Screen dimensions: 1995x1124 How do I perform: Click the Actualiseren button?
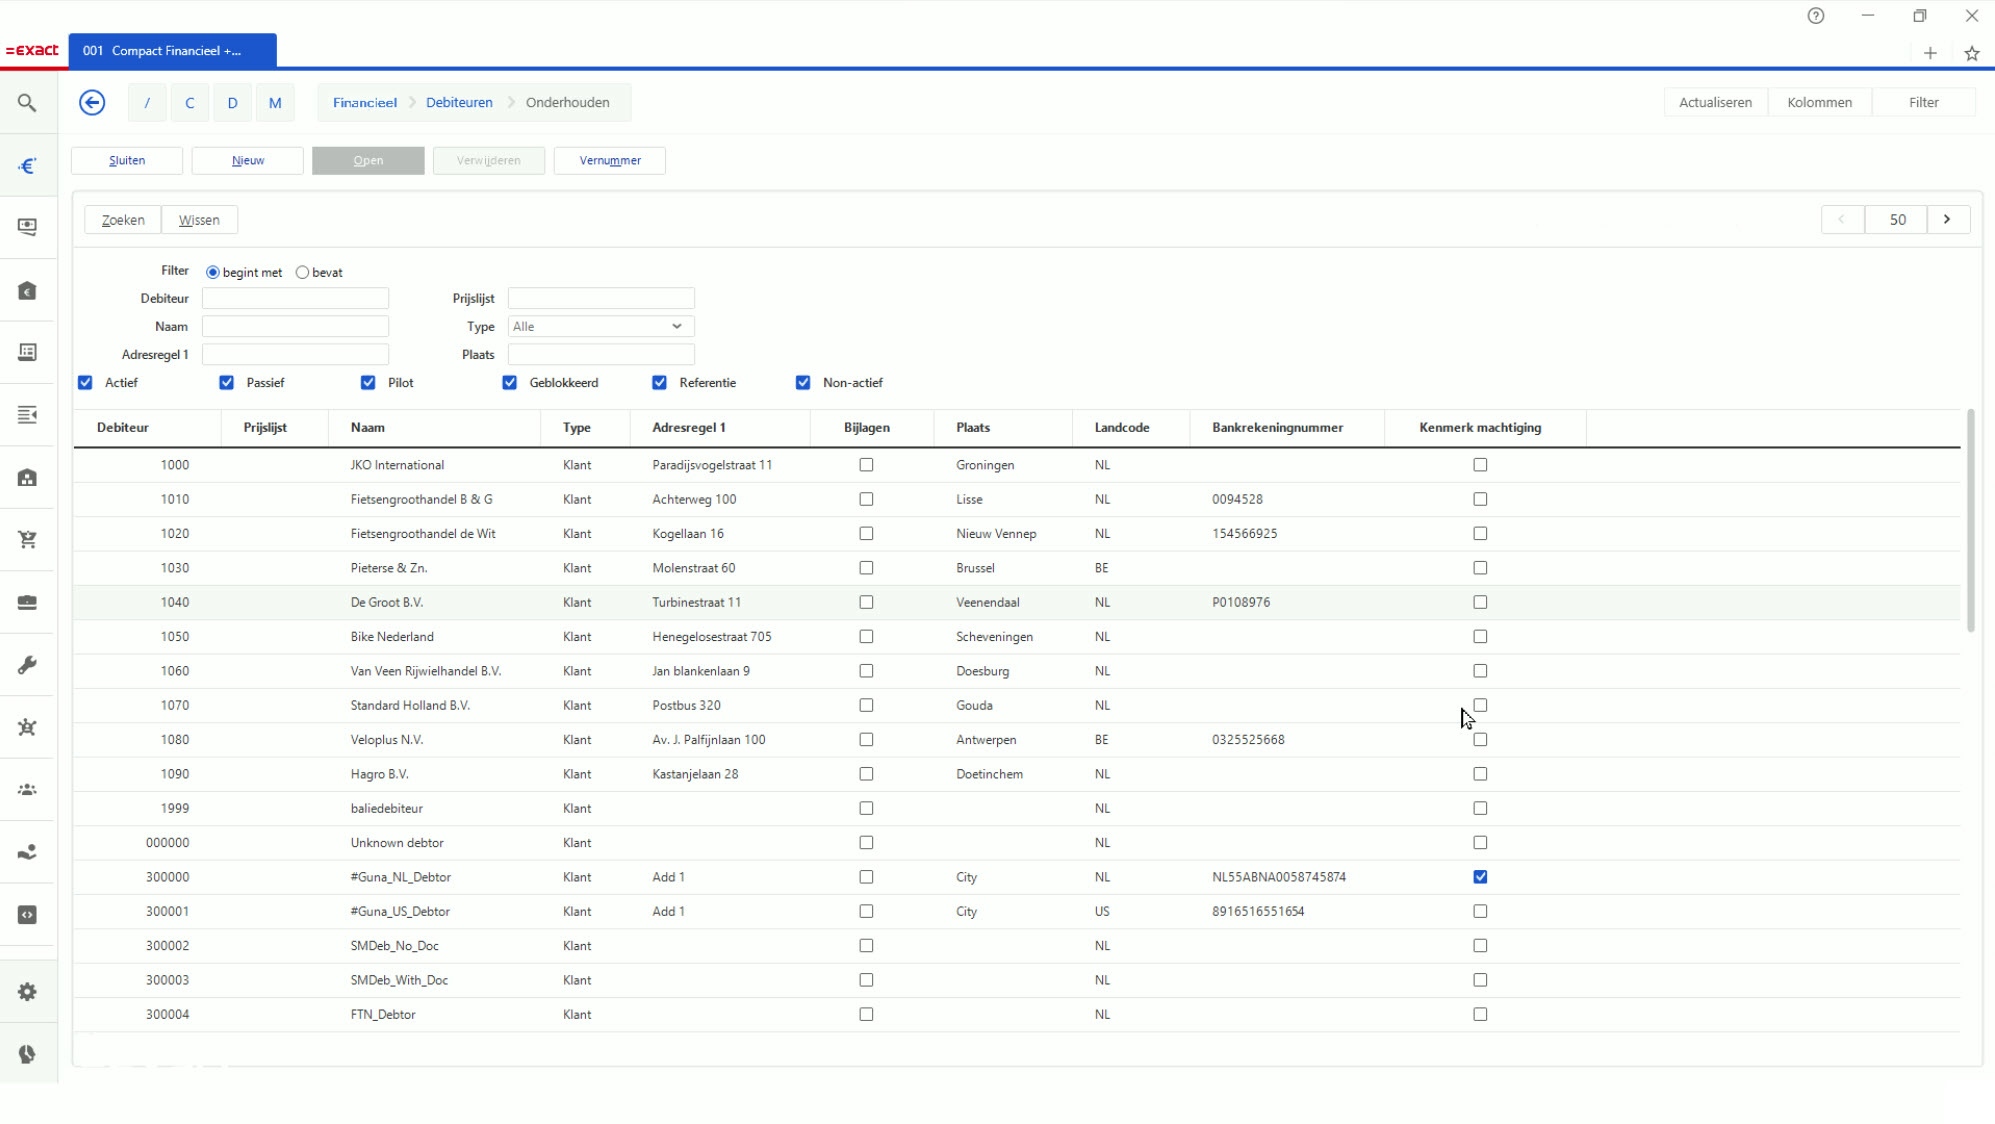[x=1715, y=102]
